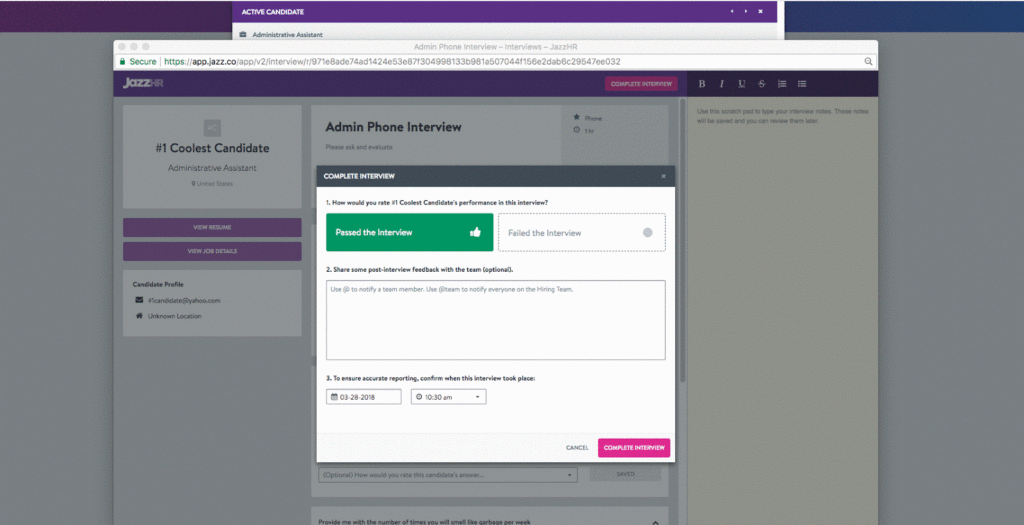Select Passed the Interview option

[409, 232]
